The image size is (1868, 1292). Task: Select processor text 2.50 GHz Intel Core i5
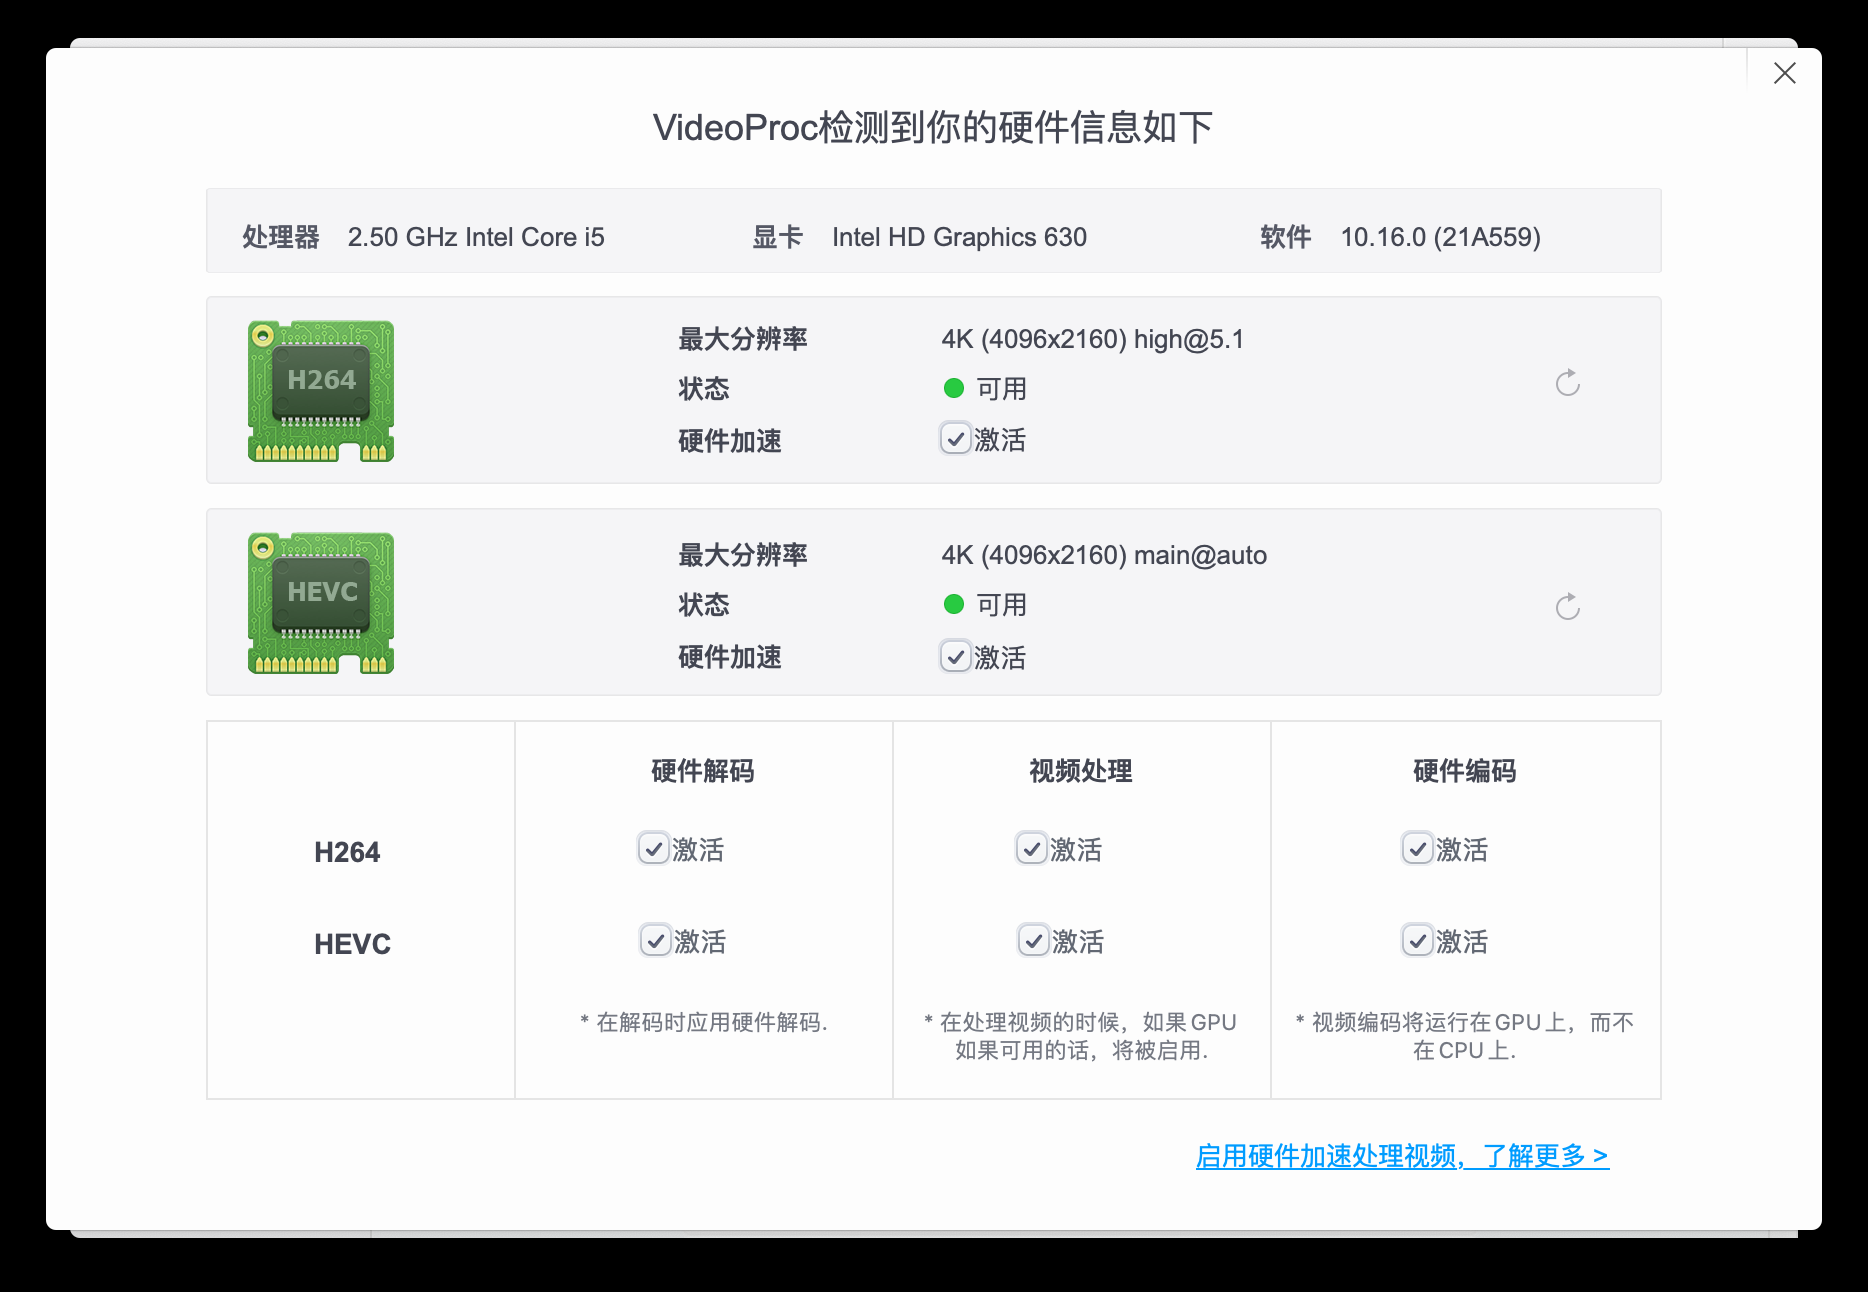click(476, 237)
